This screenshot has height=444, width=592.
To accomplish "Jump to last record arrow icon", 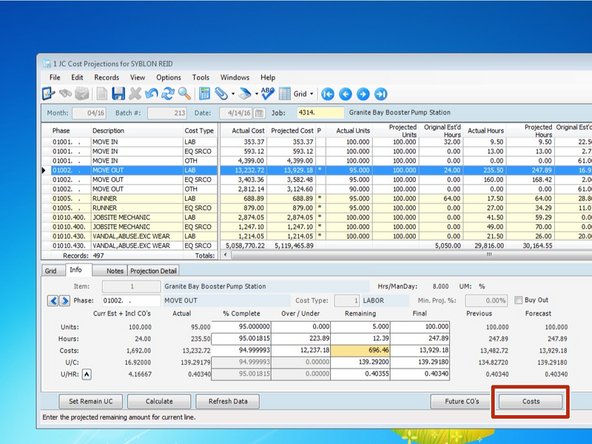I will coord(381,94).
